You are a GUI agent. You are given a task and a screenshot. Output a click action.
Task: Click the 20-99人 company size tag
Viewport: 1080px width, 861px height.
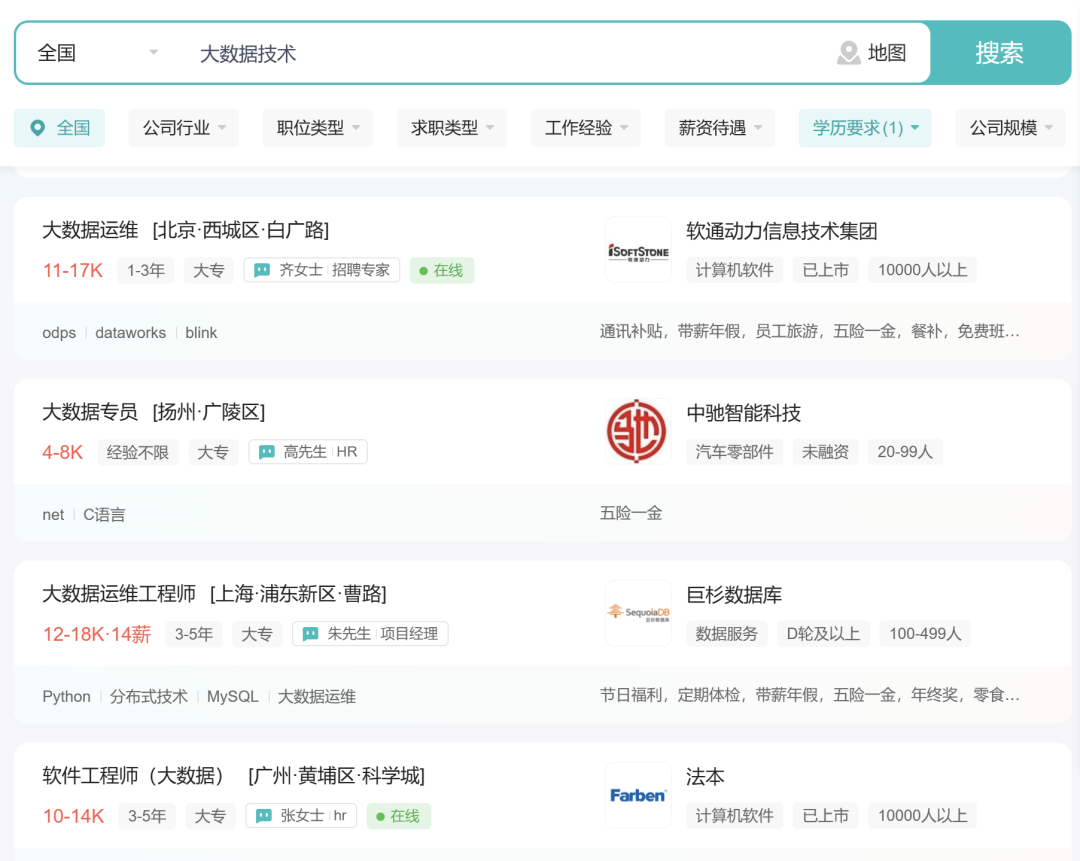[x=905, y=452]
